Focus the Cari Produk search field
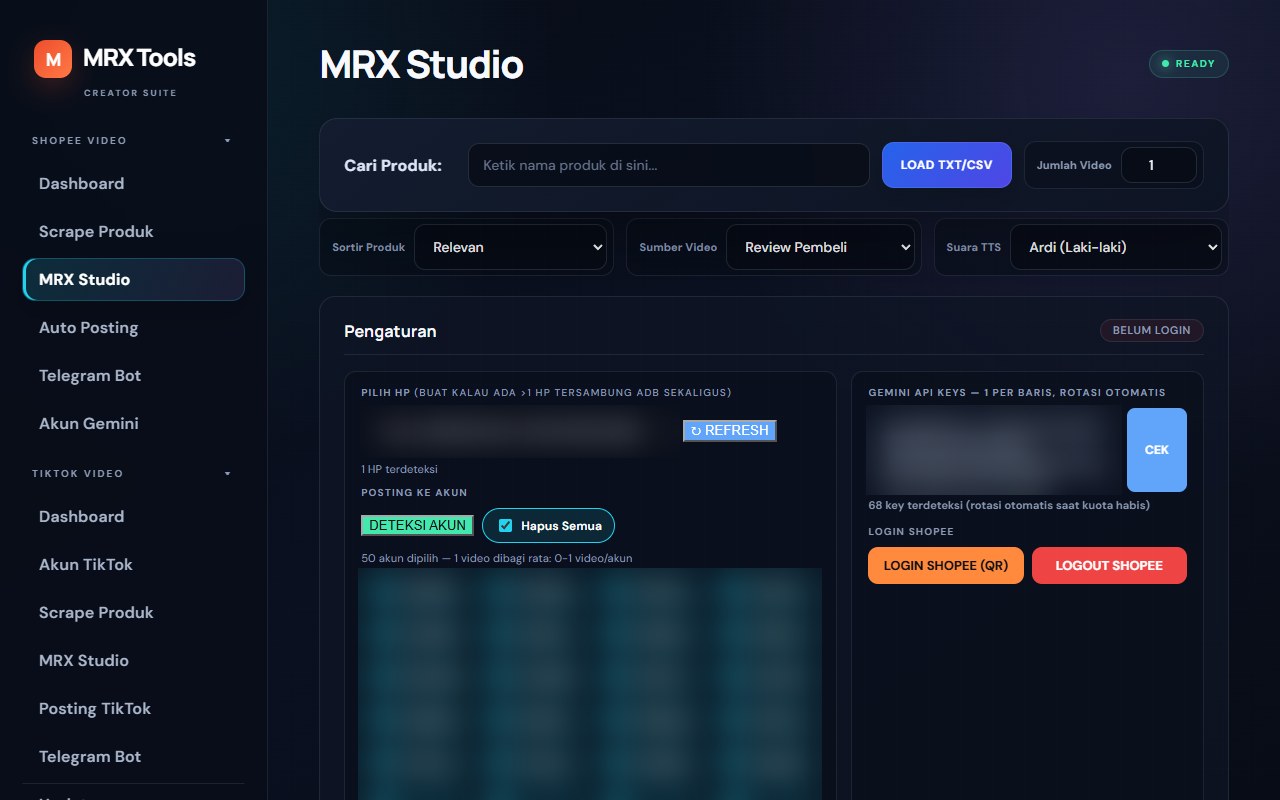This screenshot has height=800, width=1280. click(x=669, y=165)
